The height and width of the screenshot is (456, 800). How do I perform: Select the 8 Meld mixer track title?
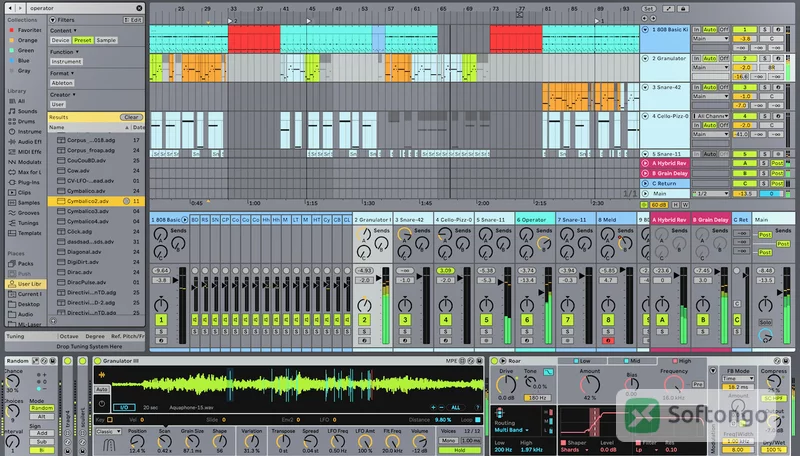[616, 220]
